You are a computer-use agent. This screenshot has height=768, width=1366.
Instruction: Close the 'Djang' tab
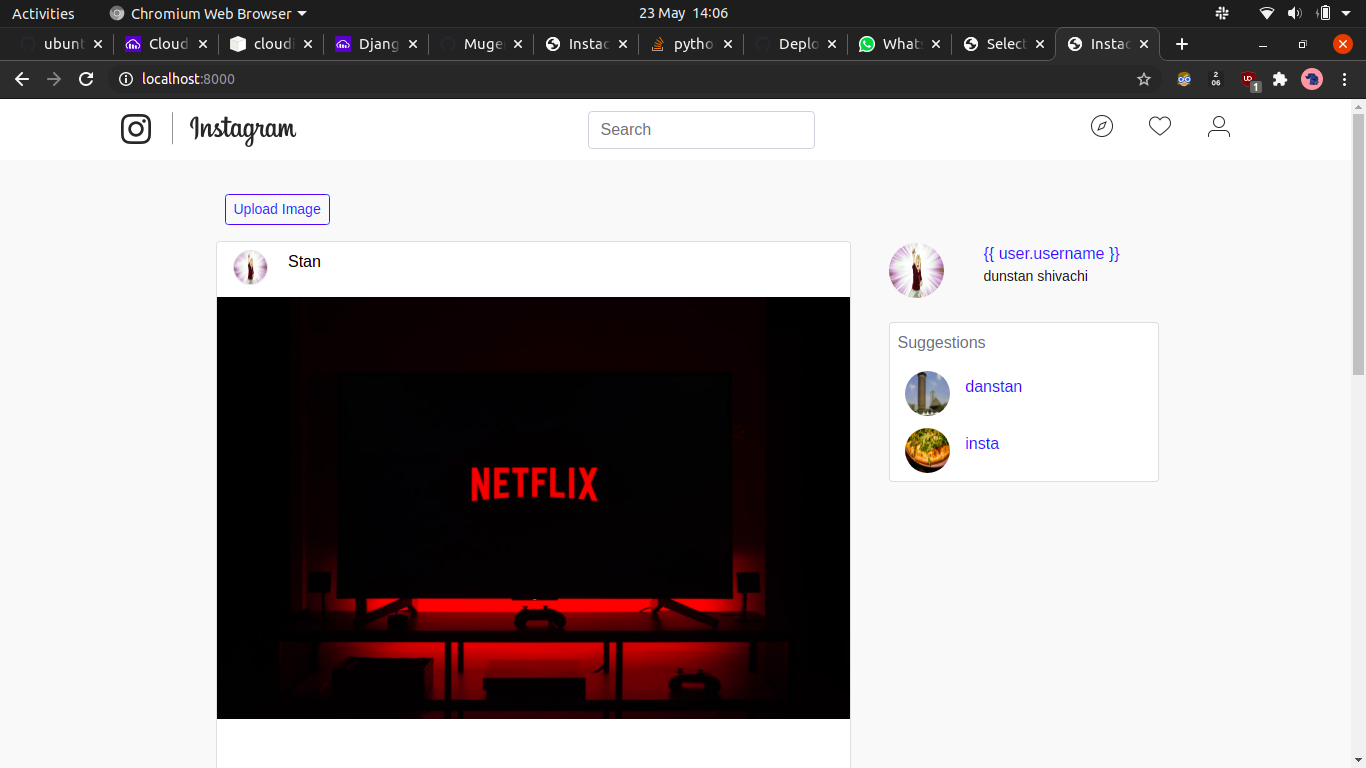(413, 44)
